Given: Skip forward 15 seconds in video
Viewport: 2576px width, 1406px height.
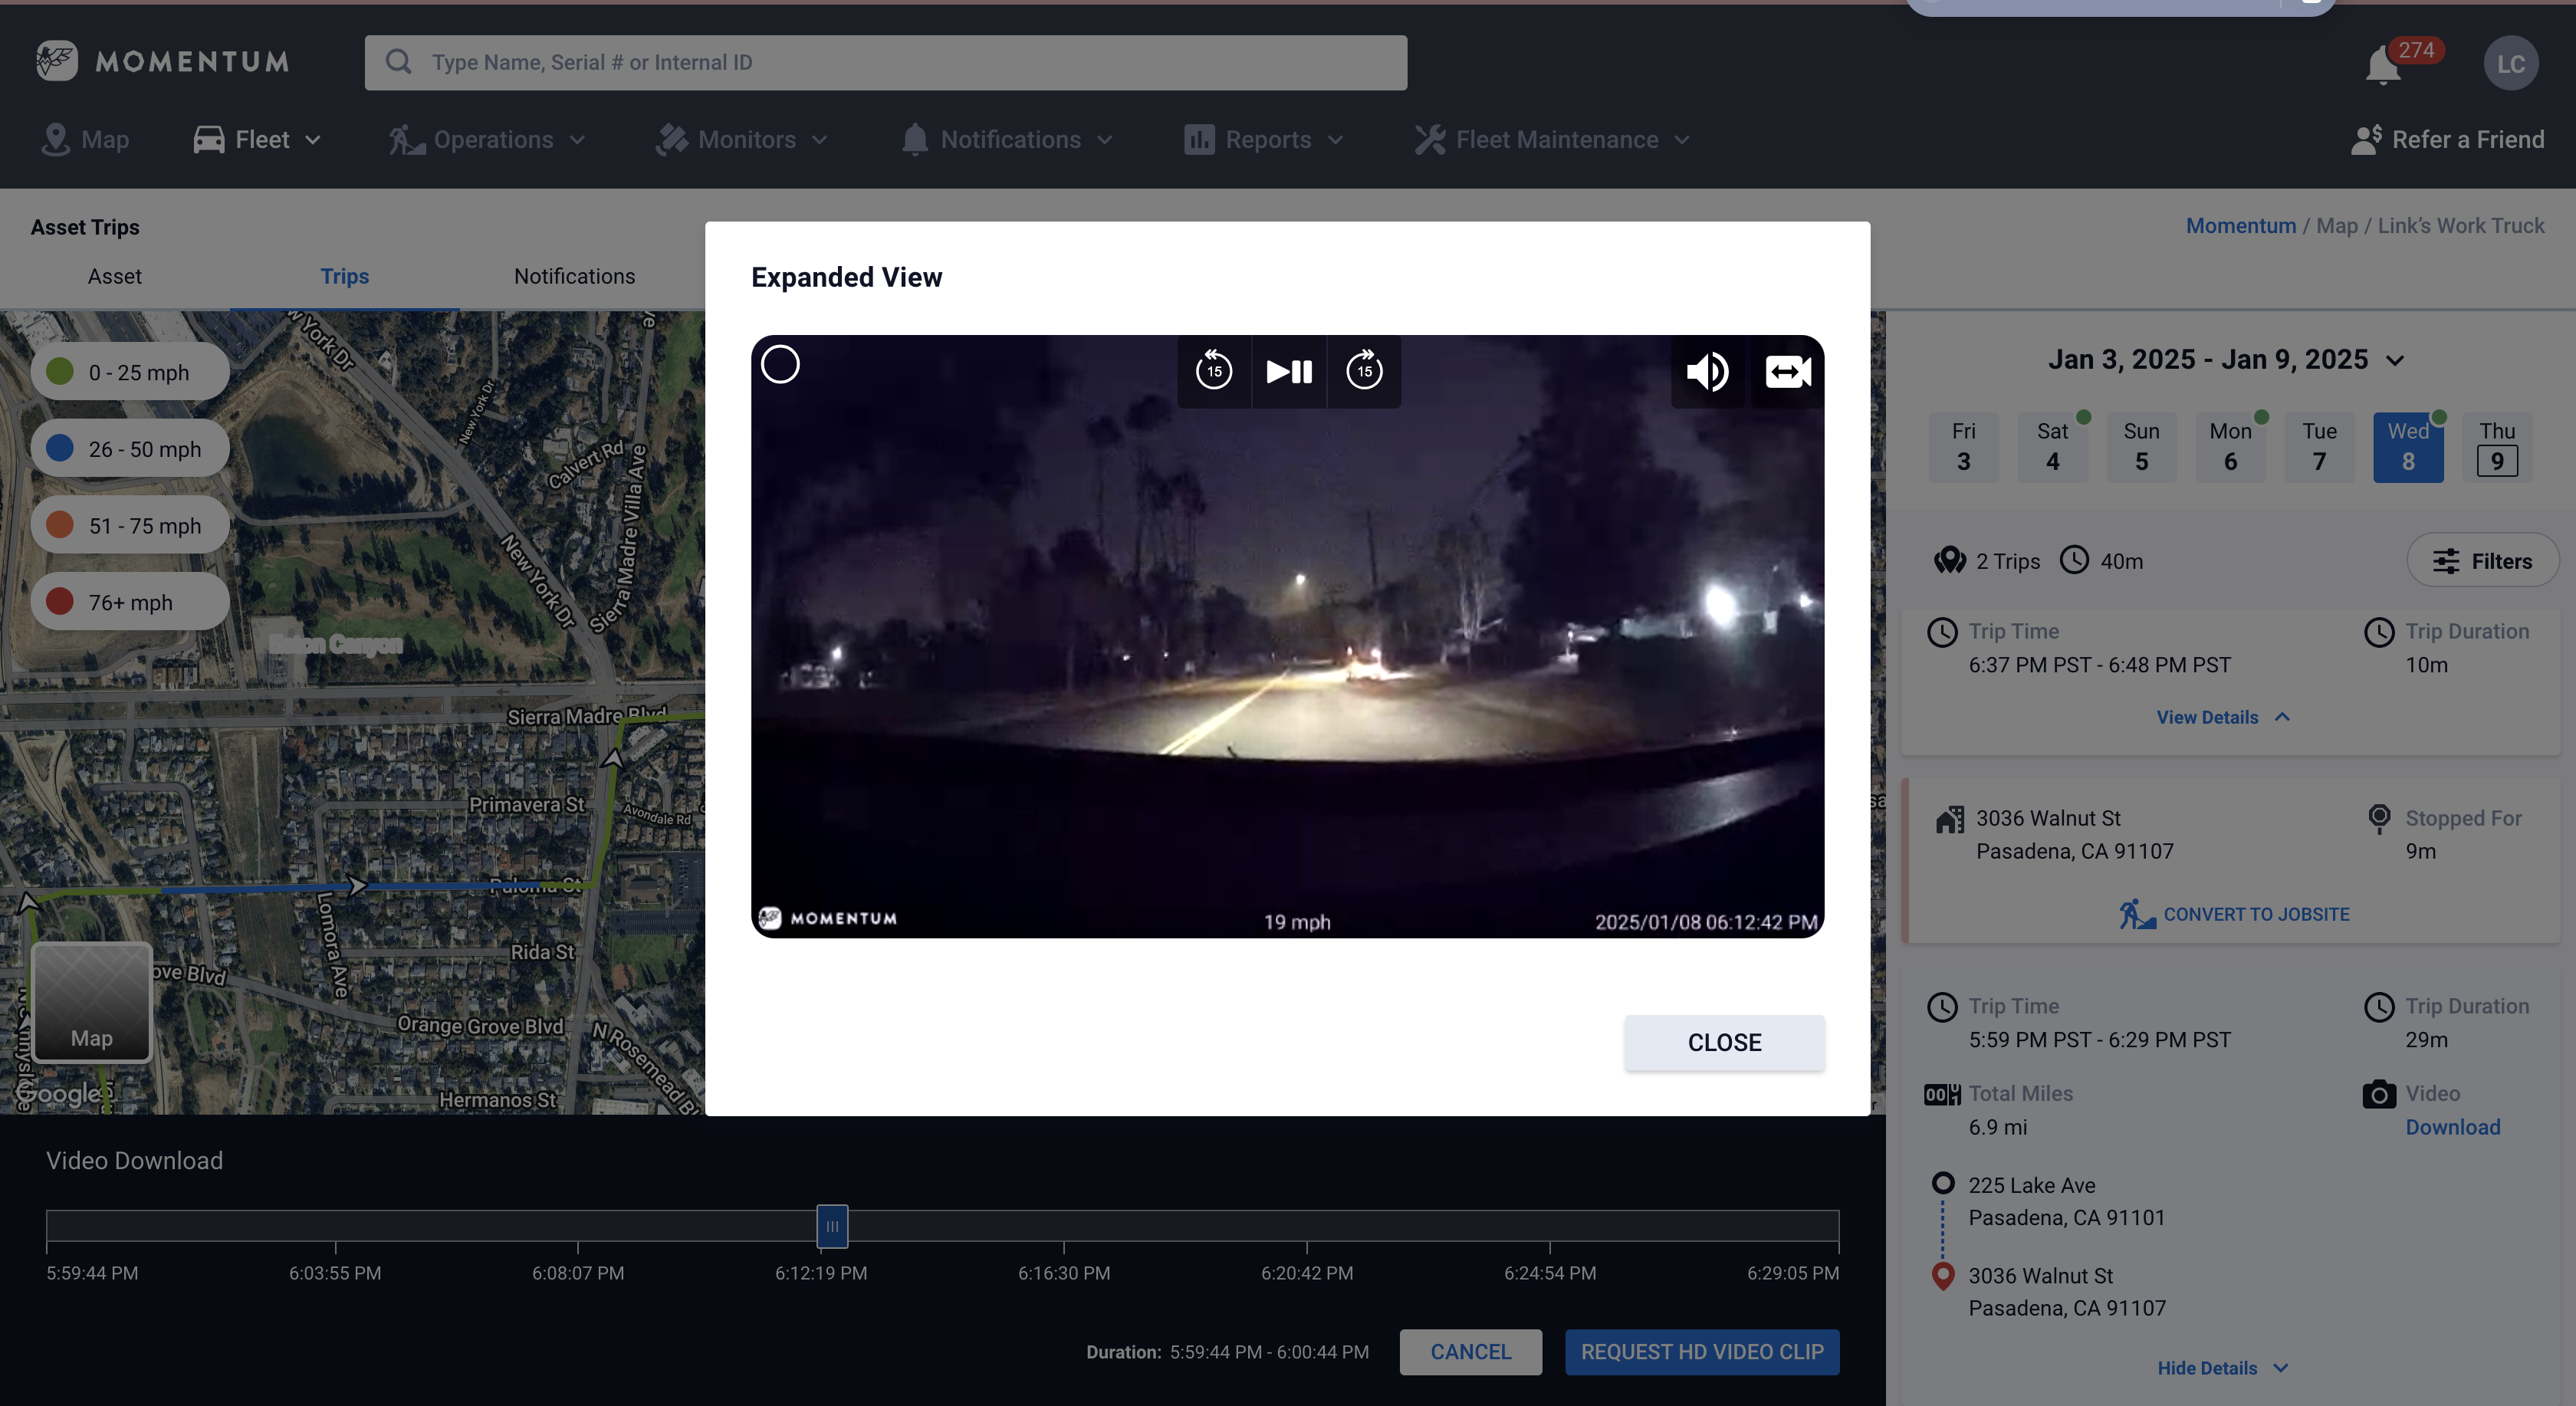Looking at the screenshot, I should [x=1364, y=371].
